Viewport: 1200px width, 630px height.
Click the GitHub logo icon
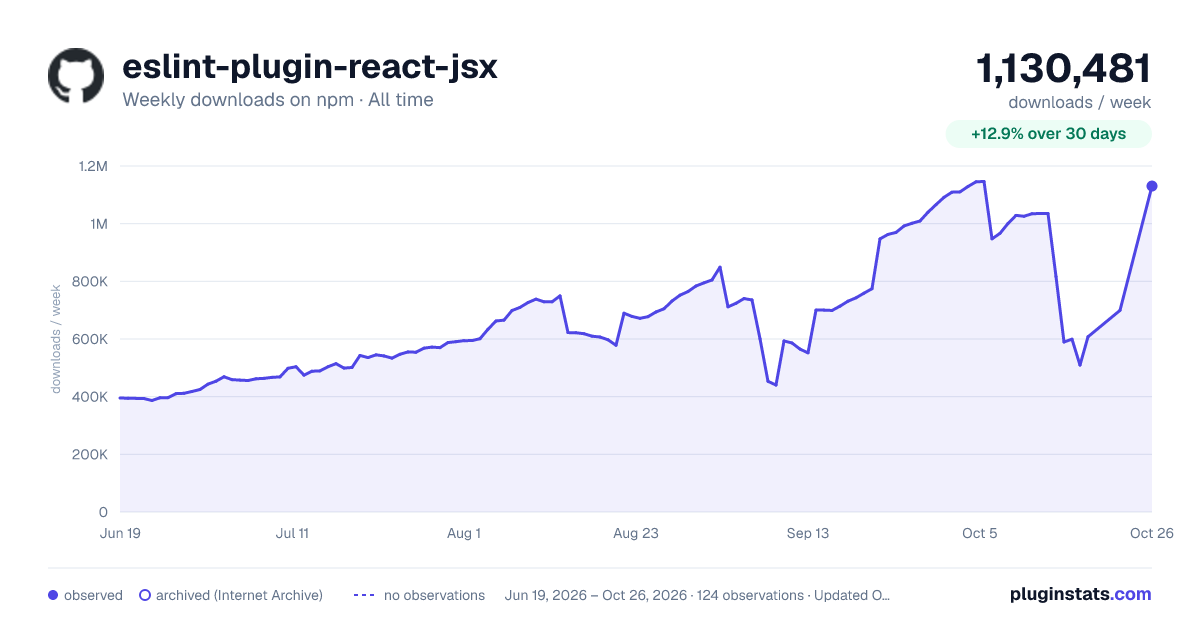pyautogui.click(x=76, y=75)
